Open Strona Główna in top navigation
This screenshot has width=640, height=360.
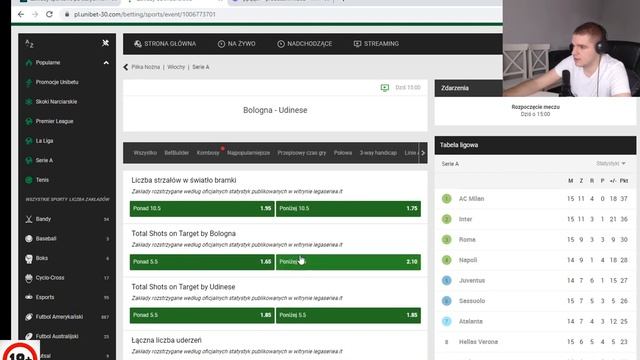pyautogui.click(x=165, y=44)
